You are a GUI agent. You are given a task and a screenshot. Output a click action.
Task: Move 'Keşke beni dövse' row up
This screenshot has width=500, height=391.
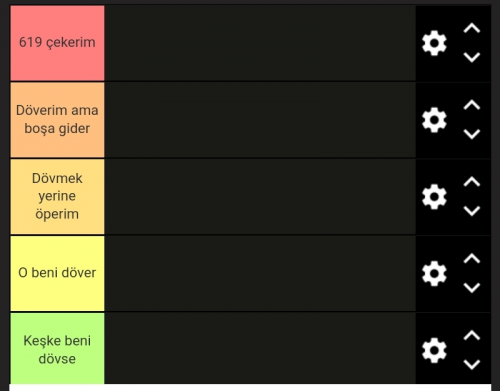[x=472, y=335]
